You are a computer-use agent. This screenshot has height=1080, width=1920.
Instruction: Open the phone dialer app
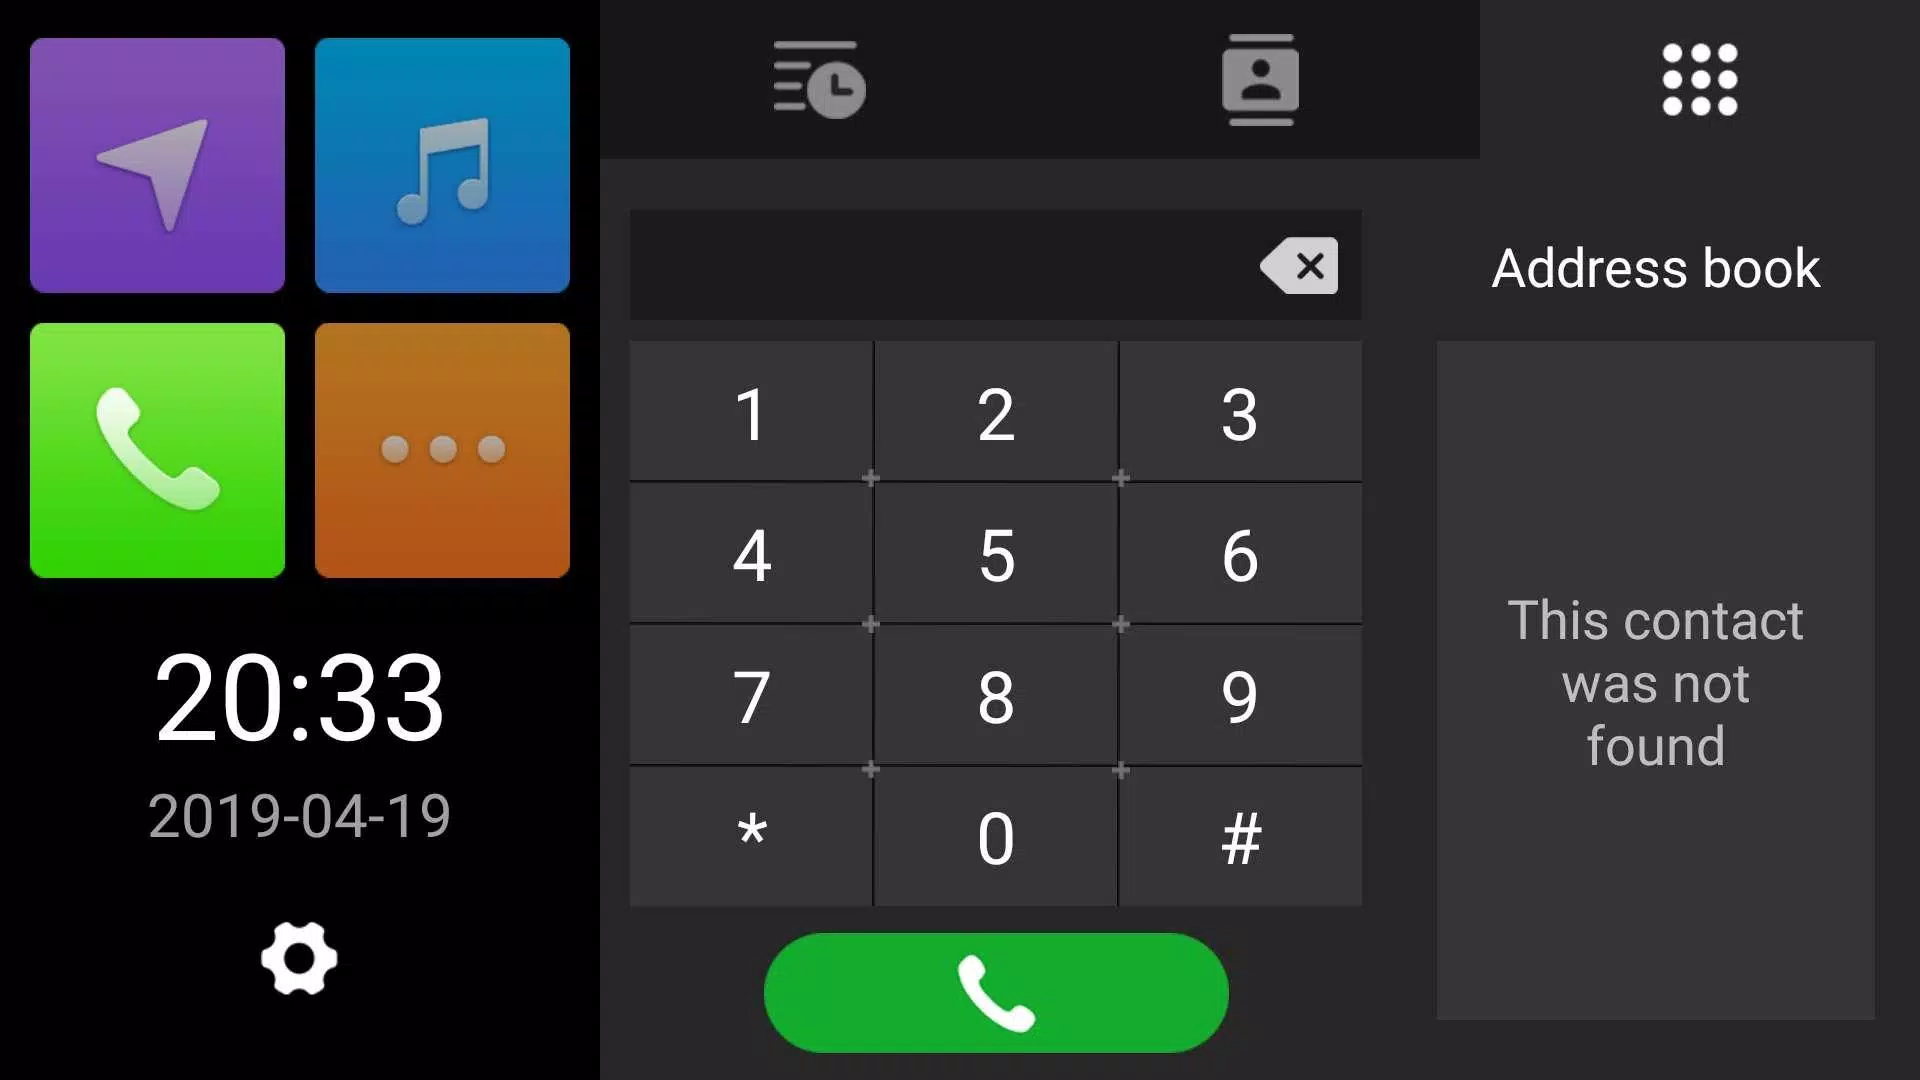(156, 451)
